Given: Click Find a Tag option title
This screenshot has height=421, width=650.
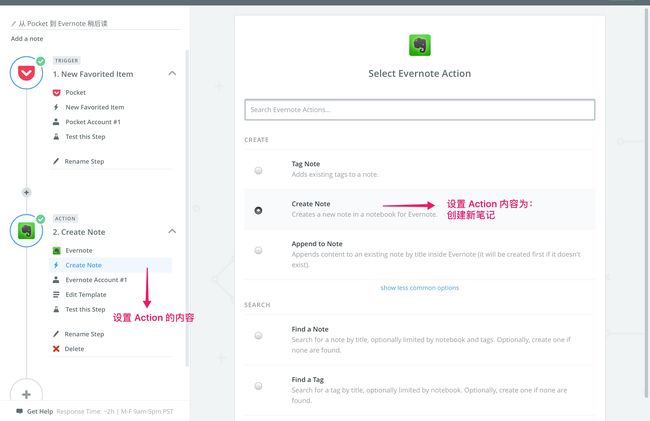Looking at the screenshot, I should tap(308, 380).
